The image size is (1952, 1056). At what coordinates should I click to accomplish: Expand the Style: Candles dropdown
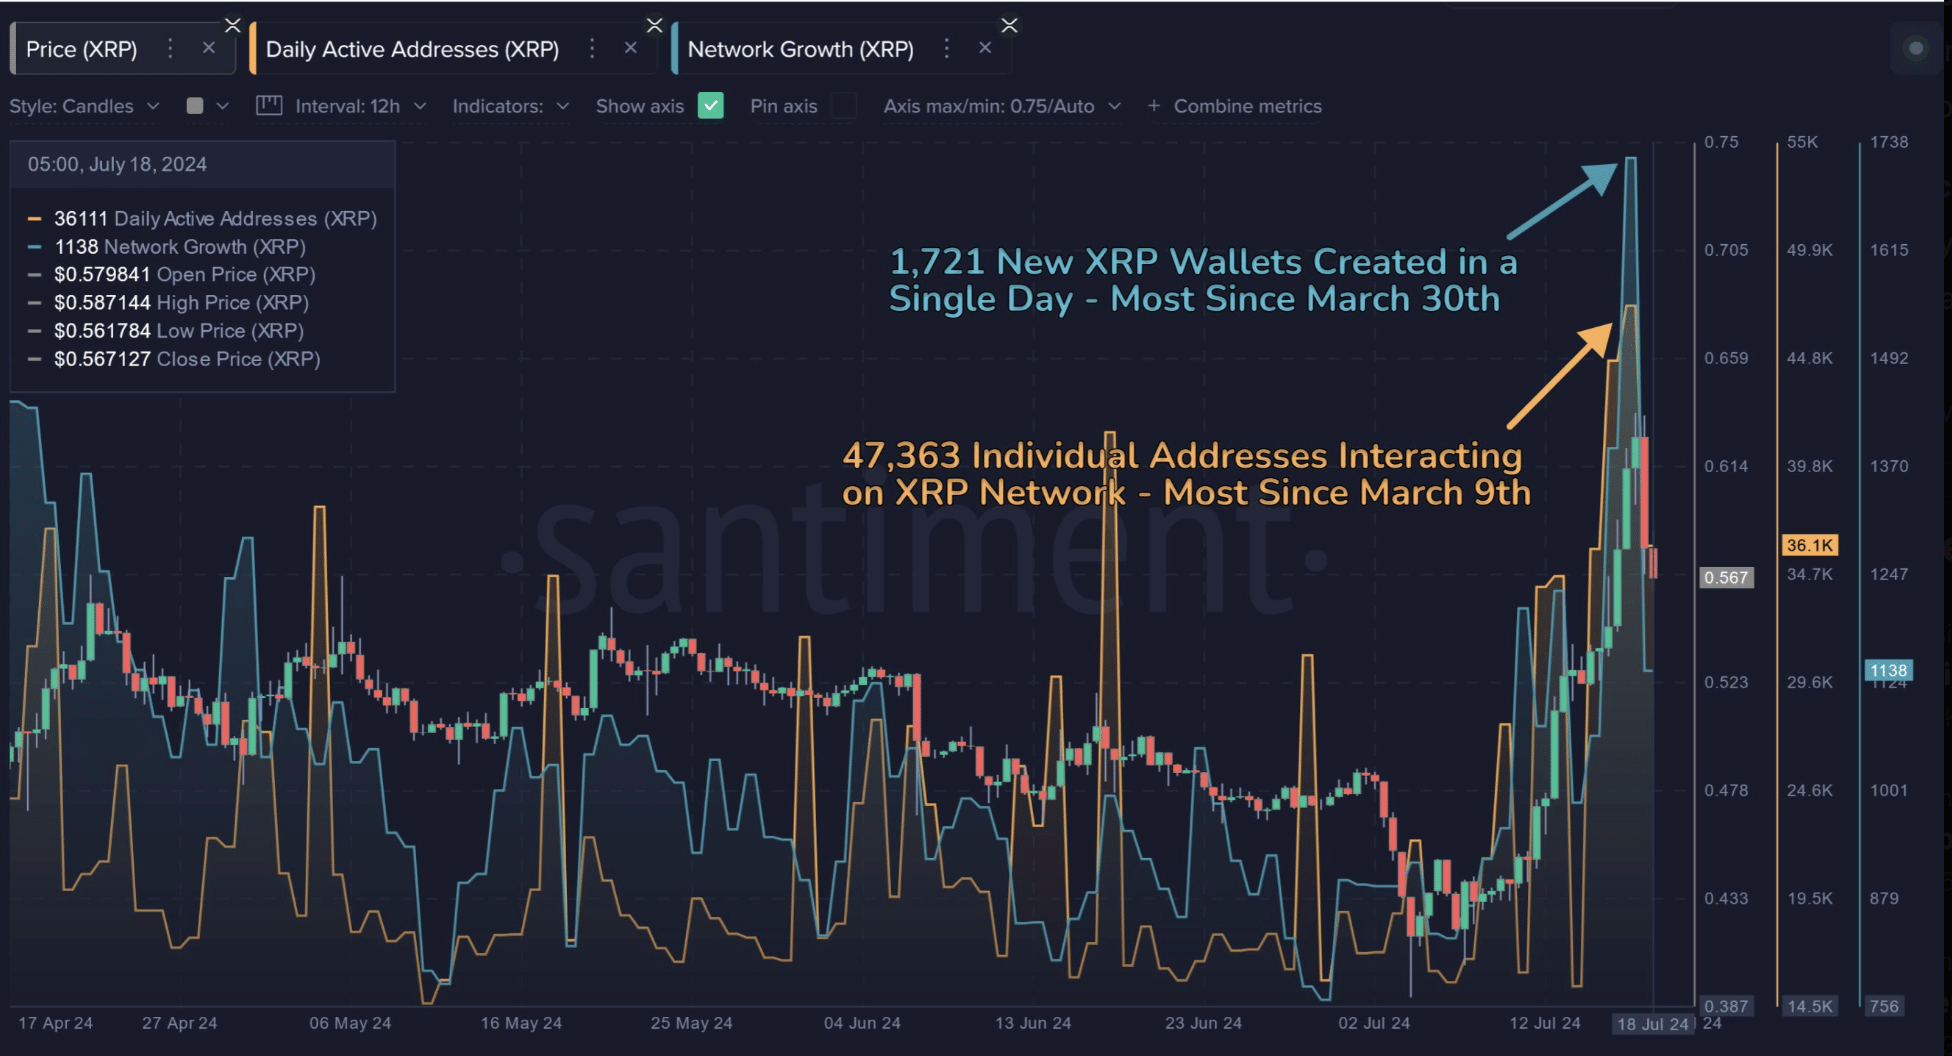pos(84,106)
